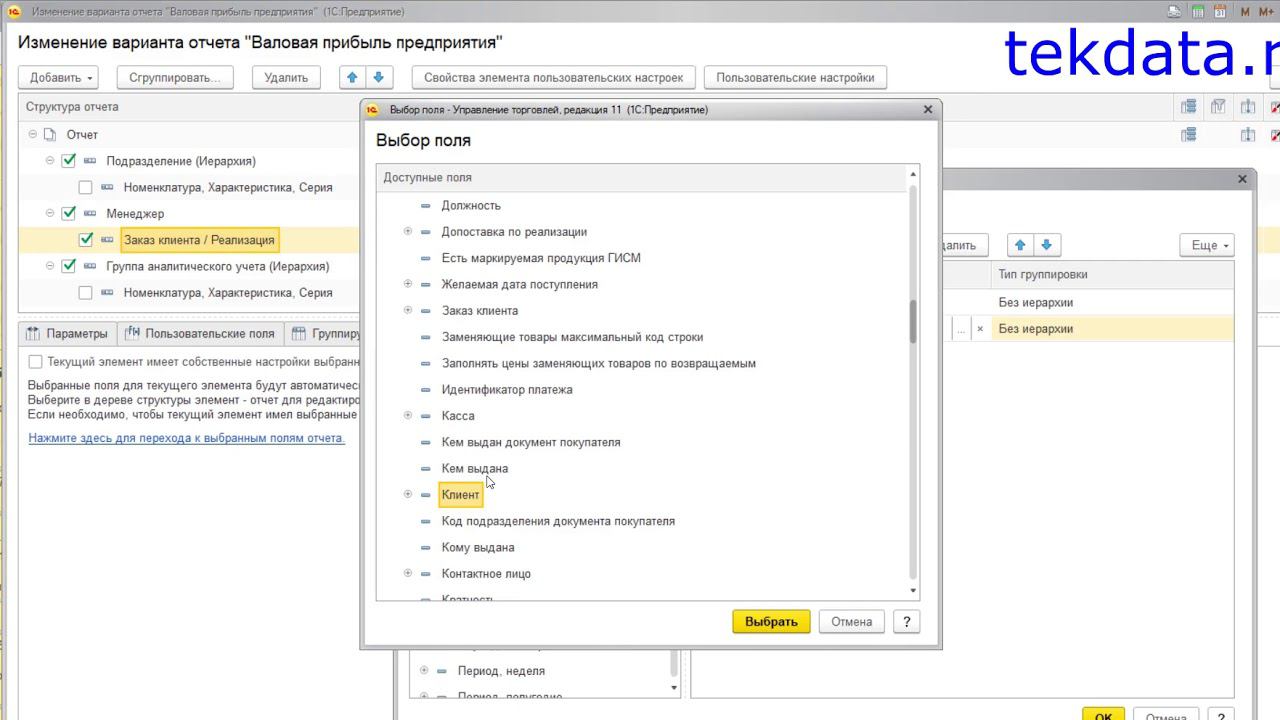Open the calculator icon in the title bar
This screenshot has height=720, width=1280.
1197,12
